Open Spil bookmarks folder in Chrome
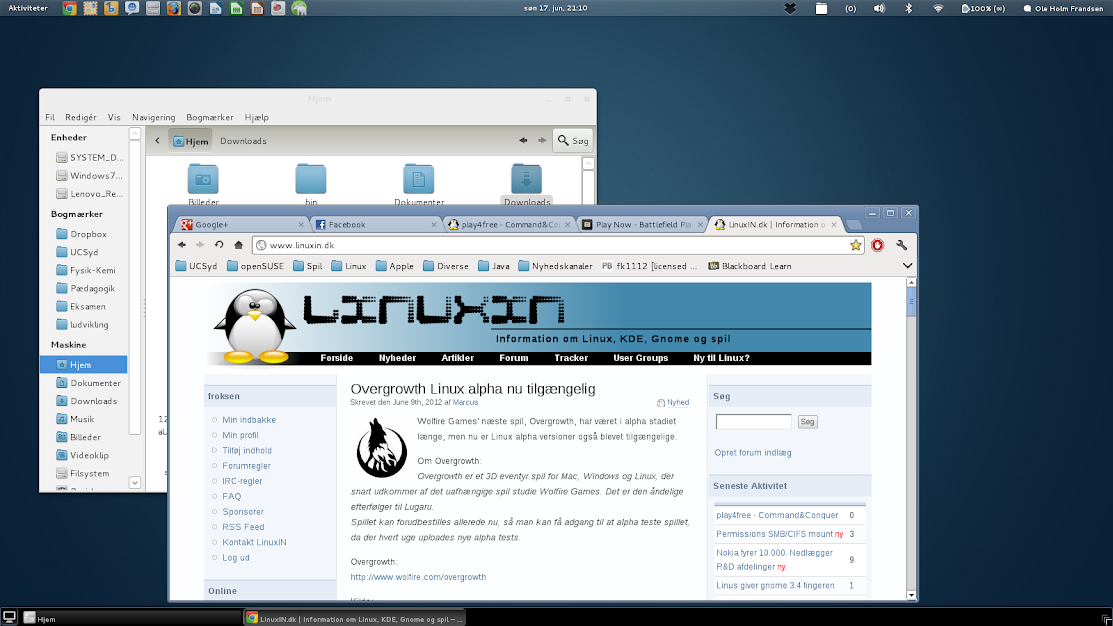The image size is (1113, 626). pos(308,266)
